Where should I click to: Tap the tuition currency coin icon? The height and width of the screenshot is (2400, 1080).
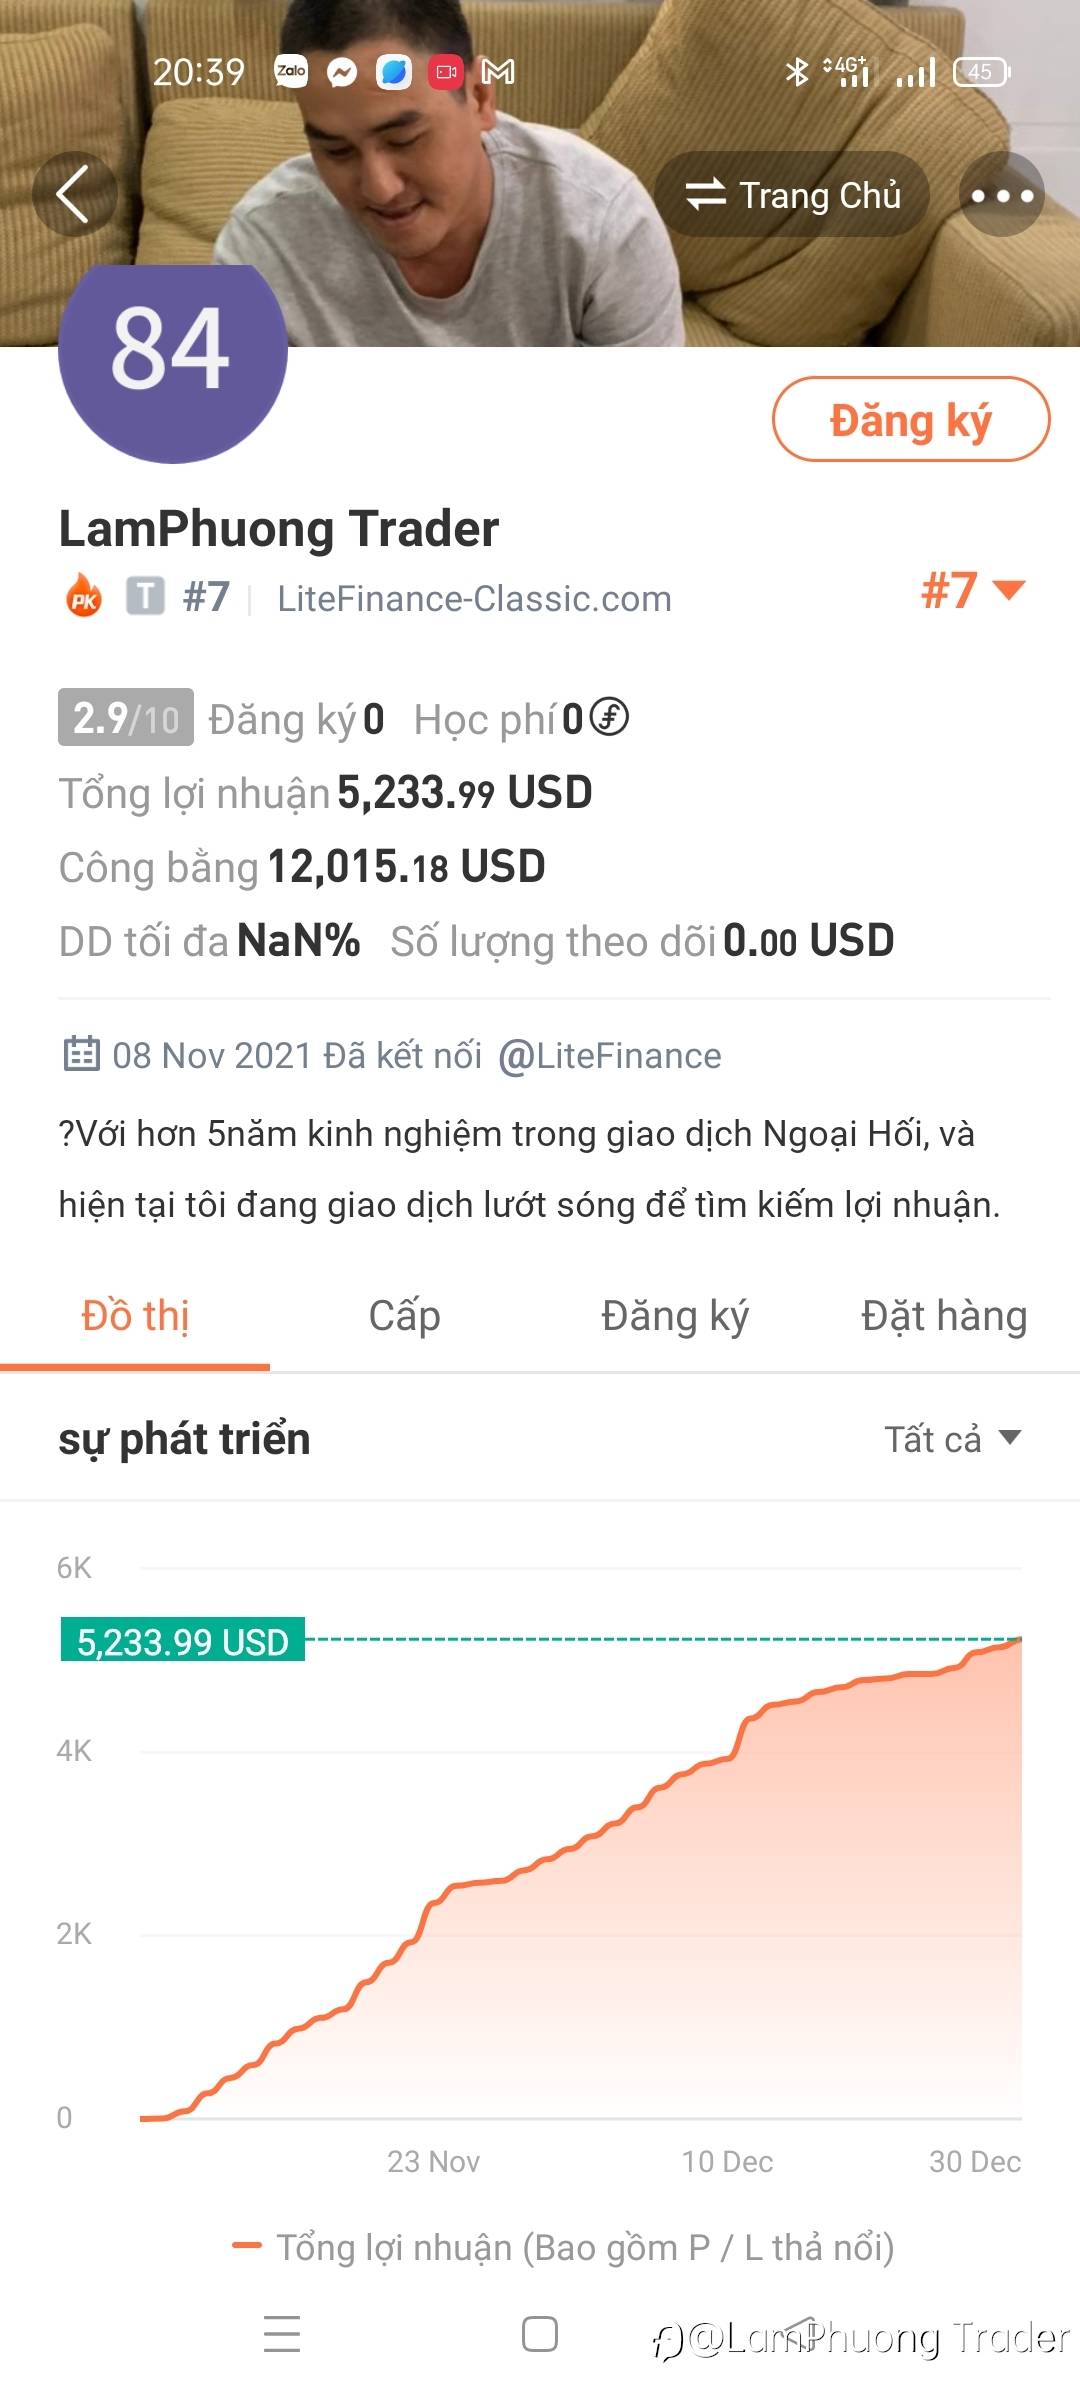pos(609,717)
